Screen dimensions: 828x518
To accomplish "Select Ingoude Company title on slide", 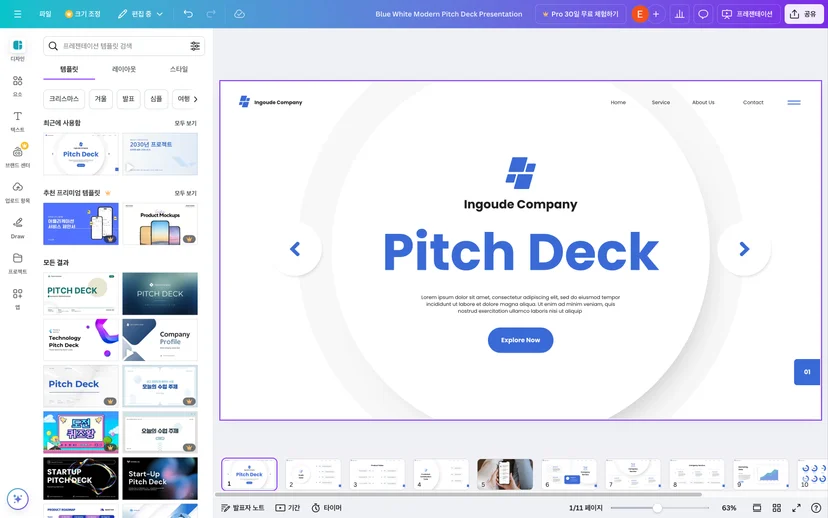I will tap(520, 204).
